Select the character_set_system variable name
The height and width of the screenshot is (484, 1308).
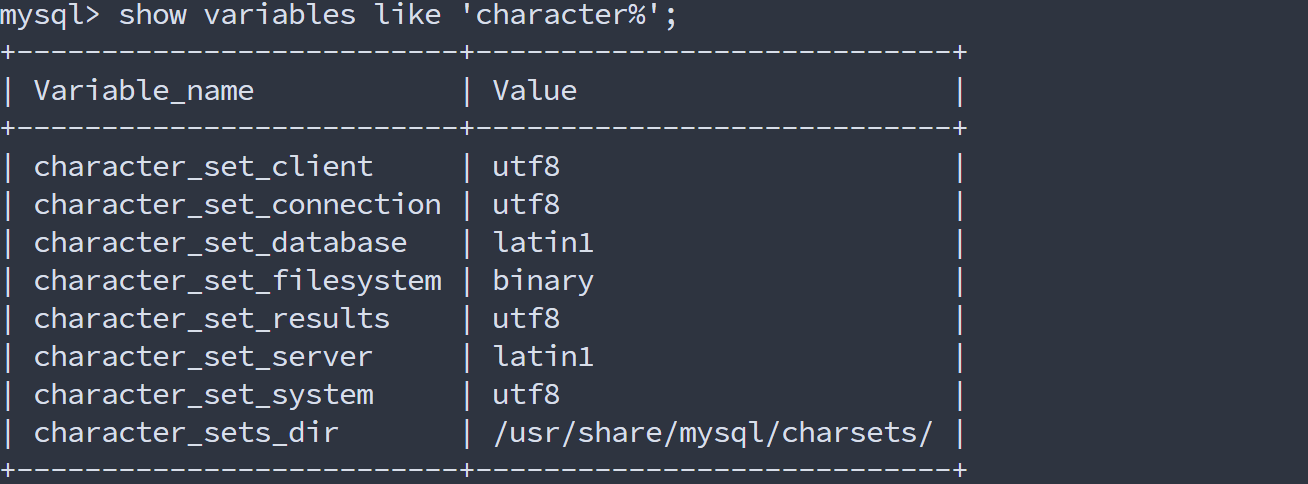(x=203, y=395)
